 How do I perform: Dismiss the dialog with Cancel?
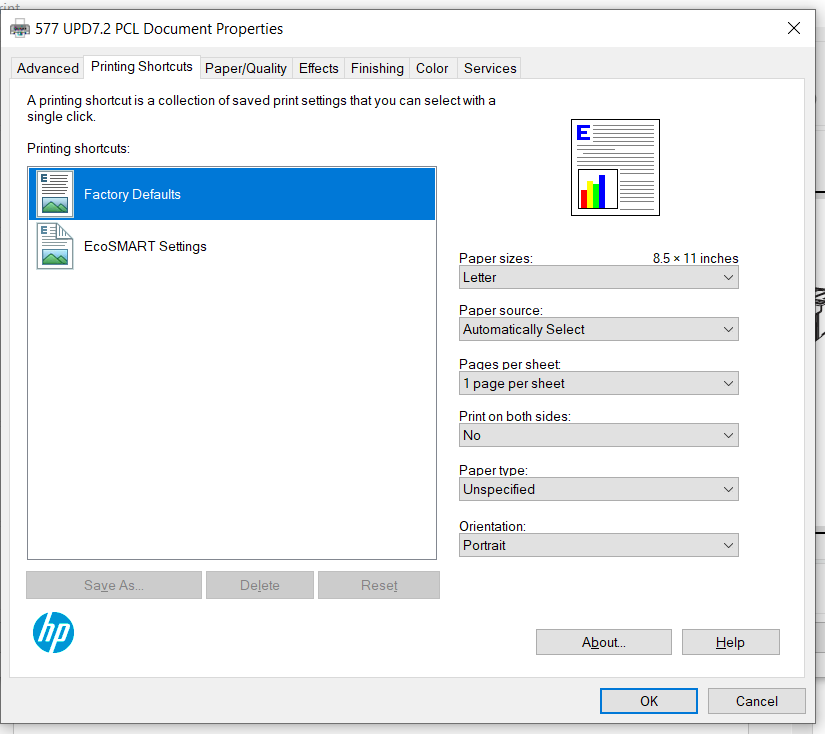756,700
